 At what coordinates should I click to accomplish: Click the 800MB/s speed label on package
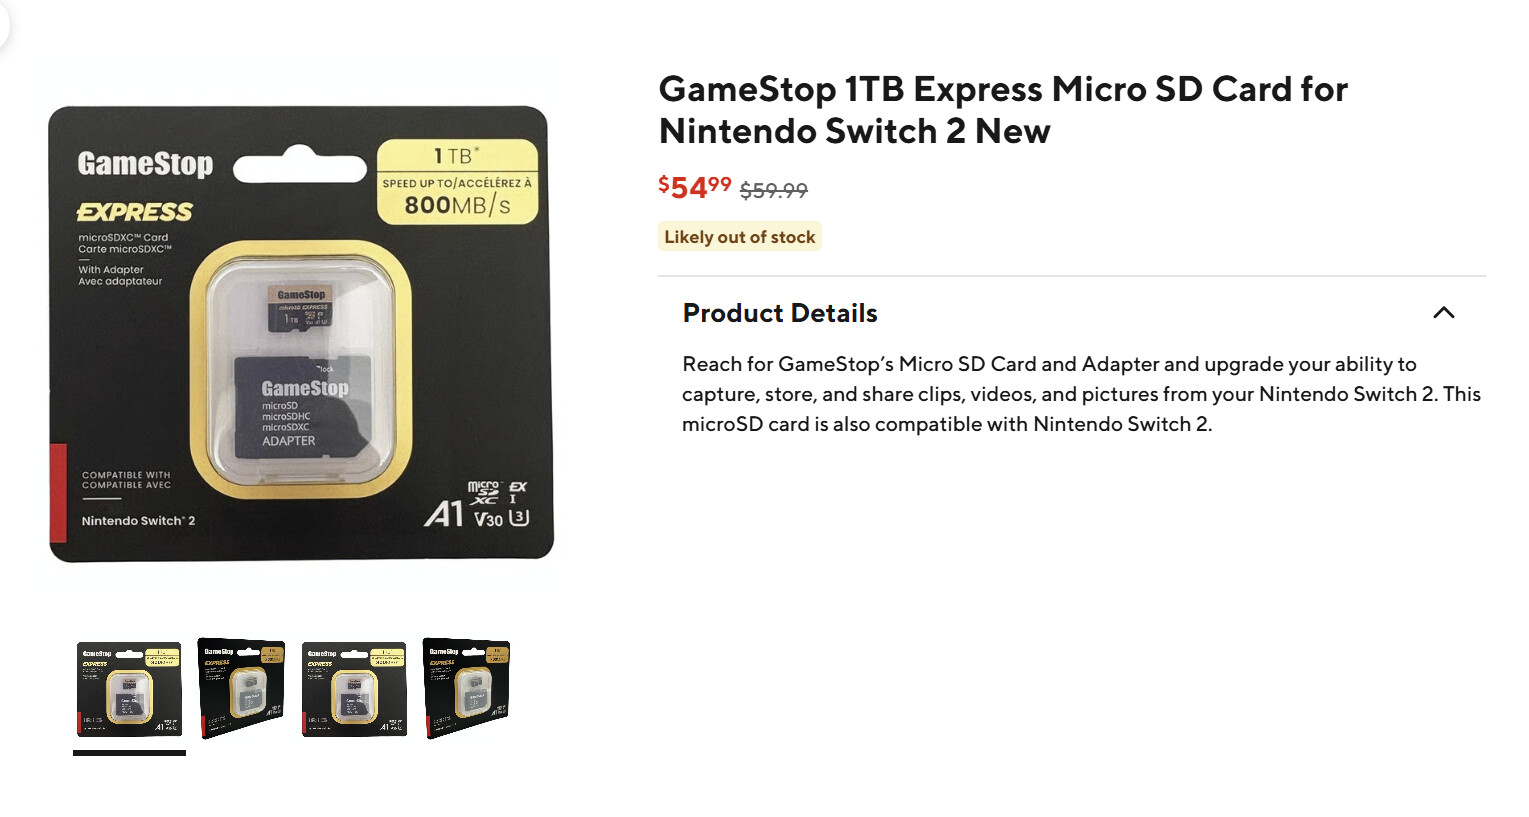457,205
